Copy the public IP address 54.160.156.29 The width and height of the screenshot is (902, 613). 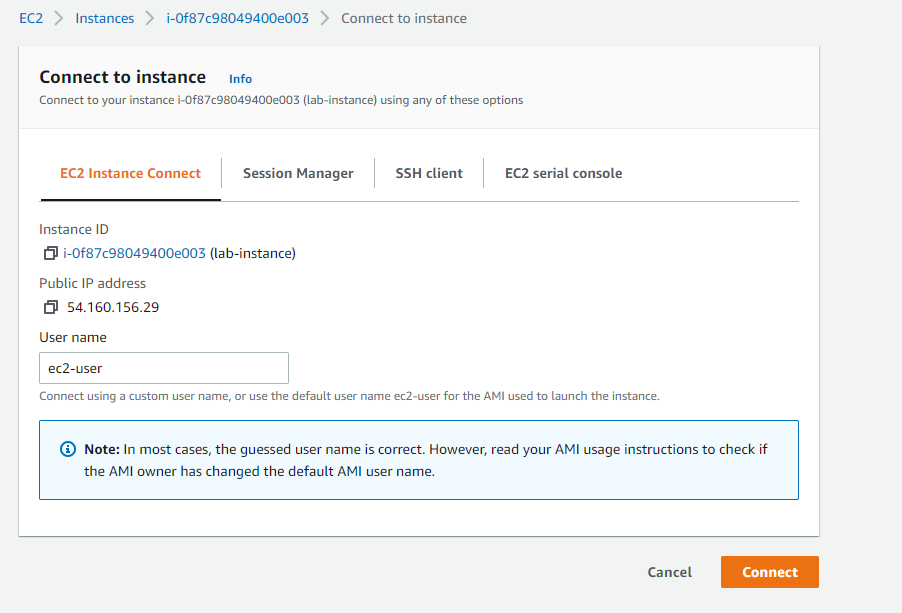tap(50, 307)
